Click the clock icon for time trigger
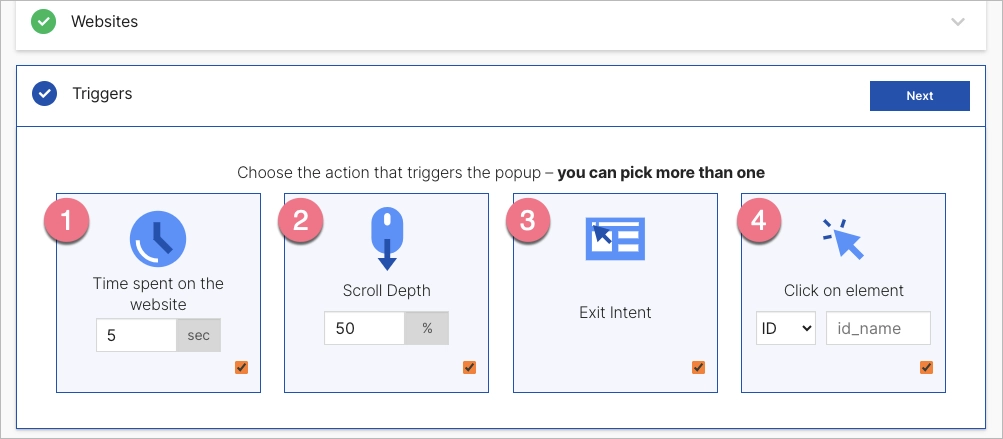The height and width of the screenshot is (439, 1003). [x=158, y=238]
